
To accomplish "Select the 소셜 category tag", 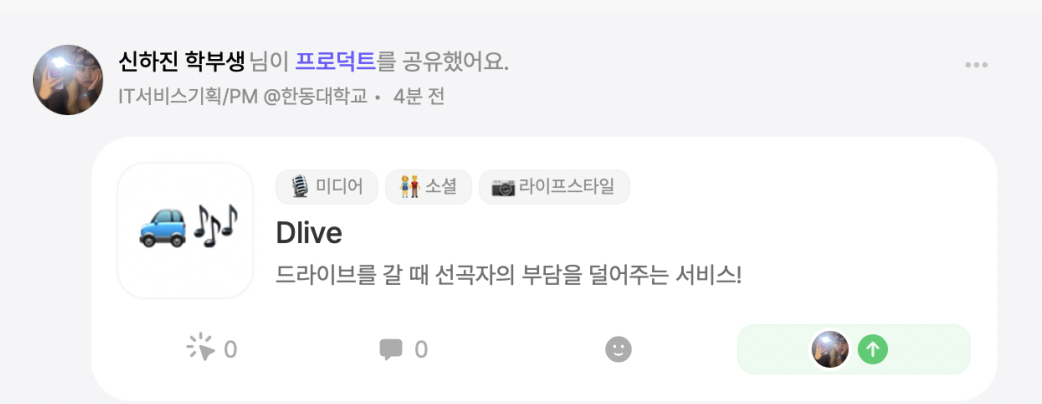I will [429, 187].
